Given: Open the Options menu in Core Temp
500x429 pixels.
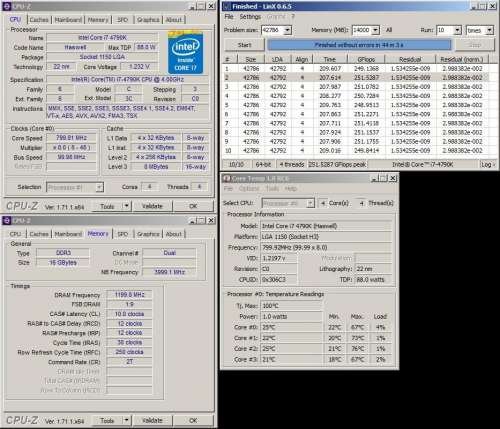Looking at the screenshot, I should coord(249,188).
